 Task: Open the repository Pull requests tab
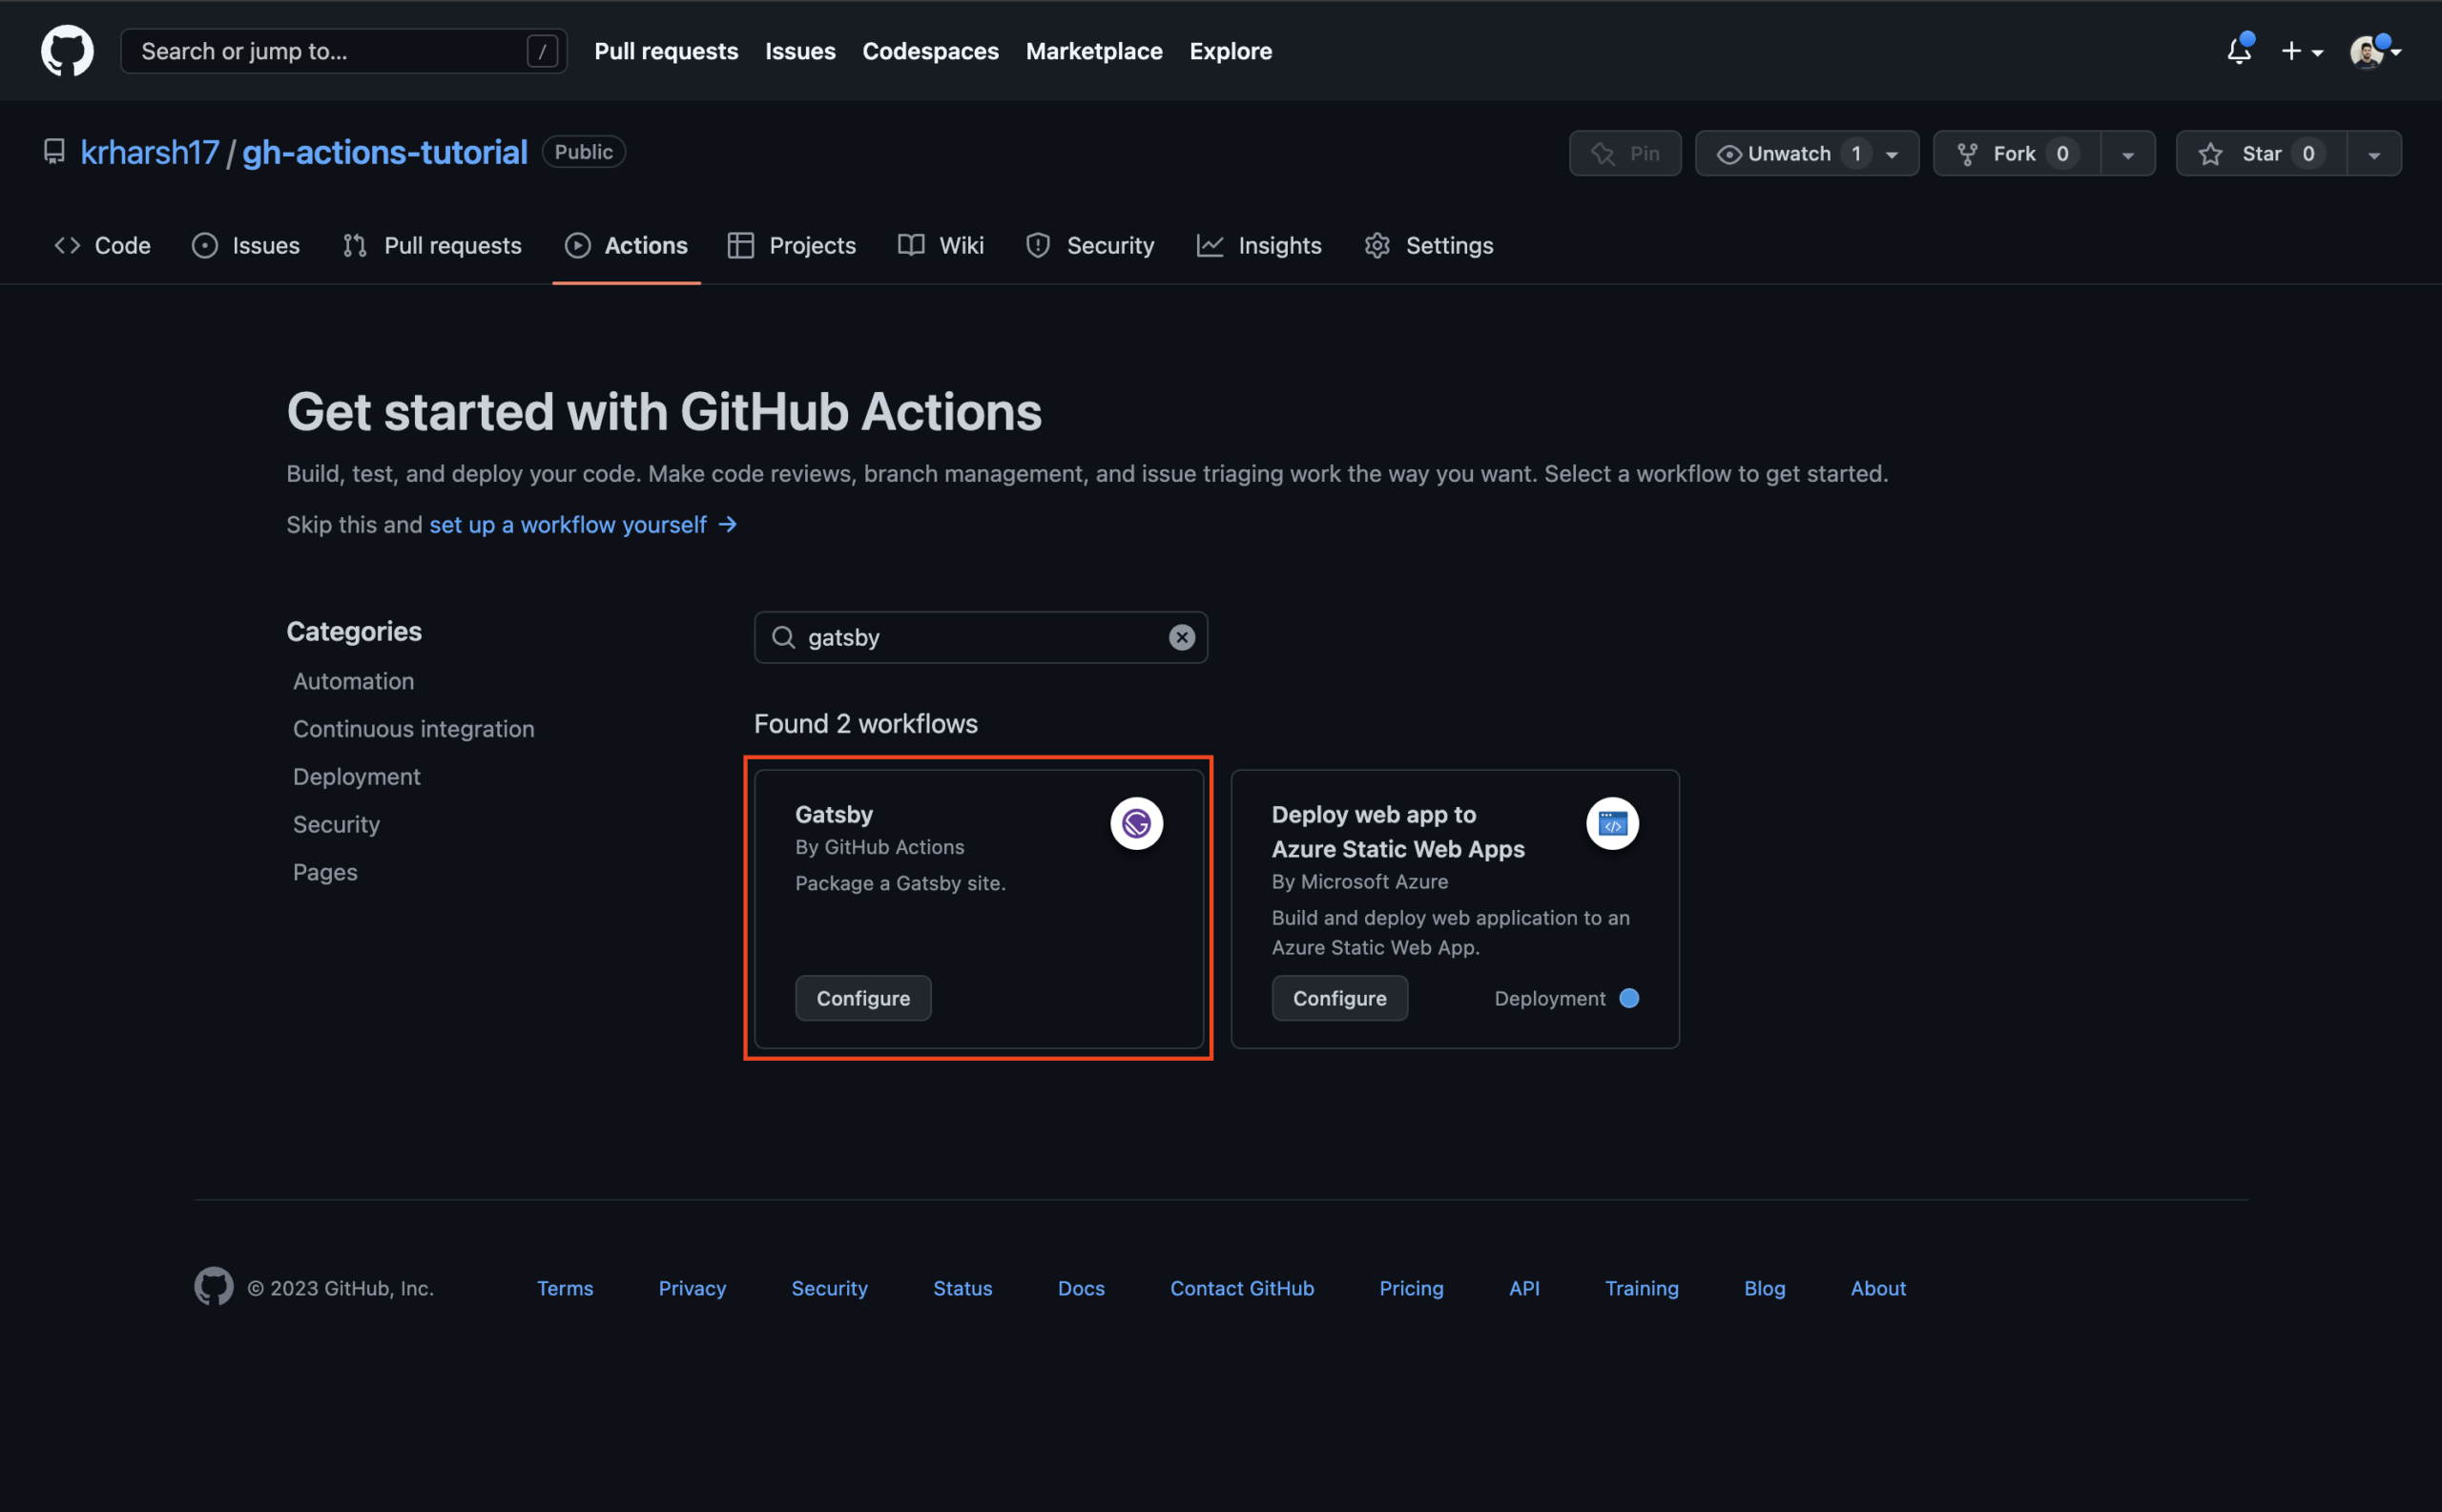[432, 245]
